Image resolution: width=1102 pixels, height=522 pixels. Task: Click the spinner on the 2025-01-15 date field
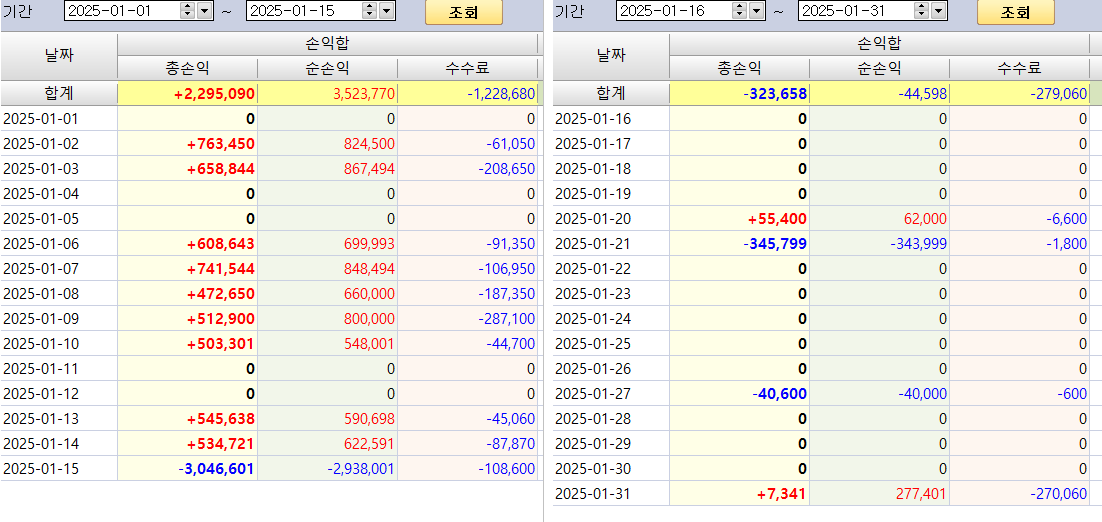point(370,11)
